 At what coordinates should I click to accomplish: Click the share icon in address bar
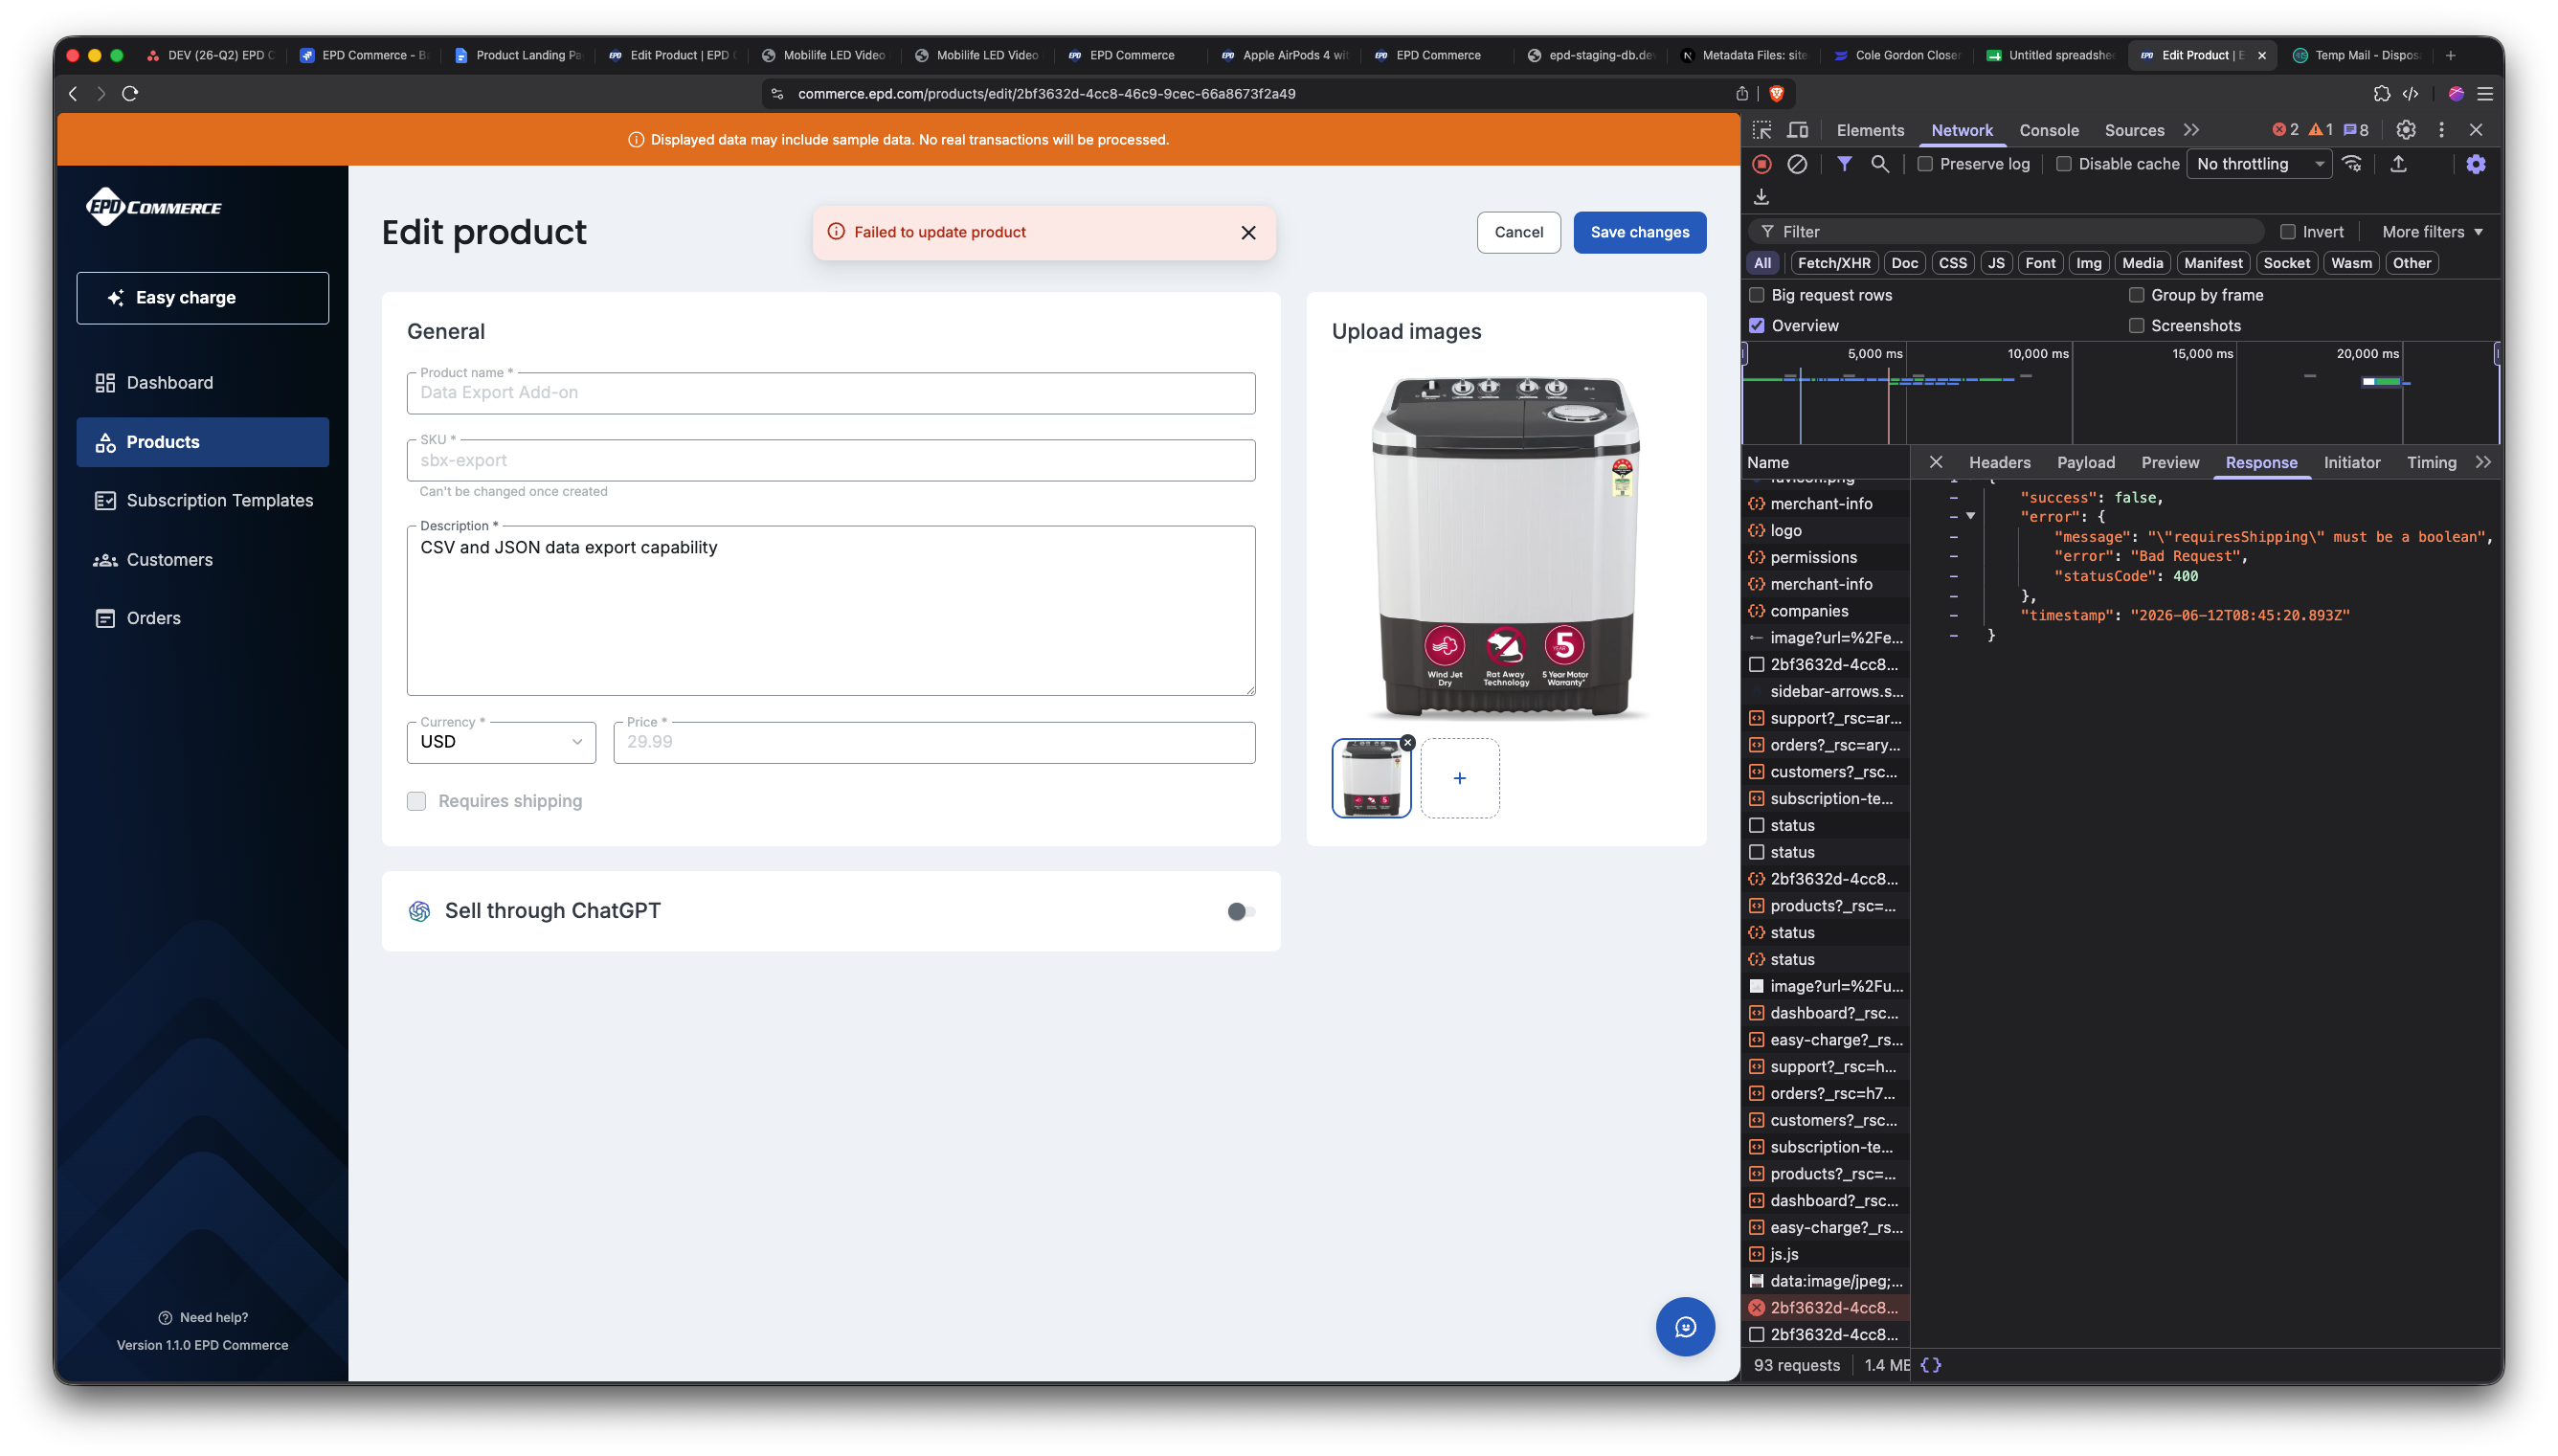tap(1742, 94)
